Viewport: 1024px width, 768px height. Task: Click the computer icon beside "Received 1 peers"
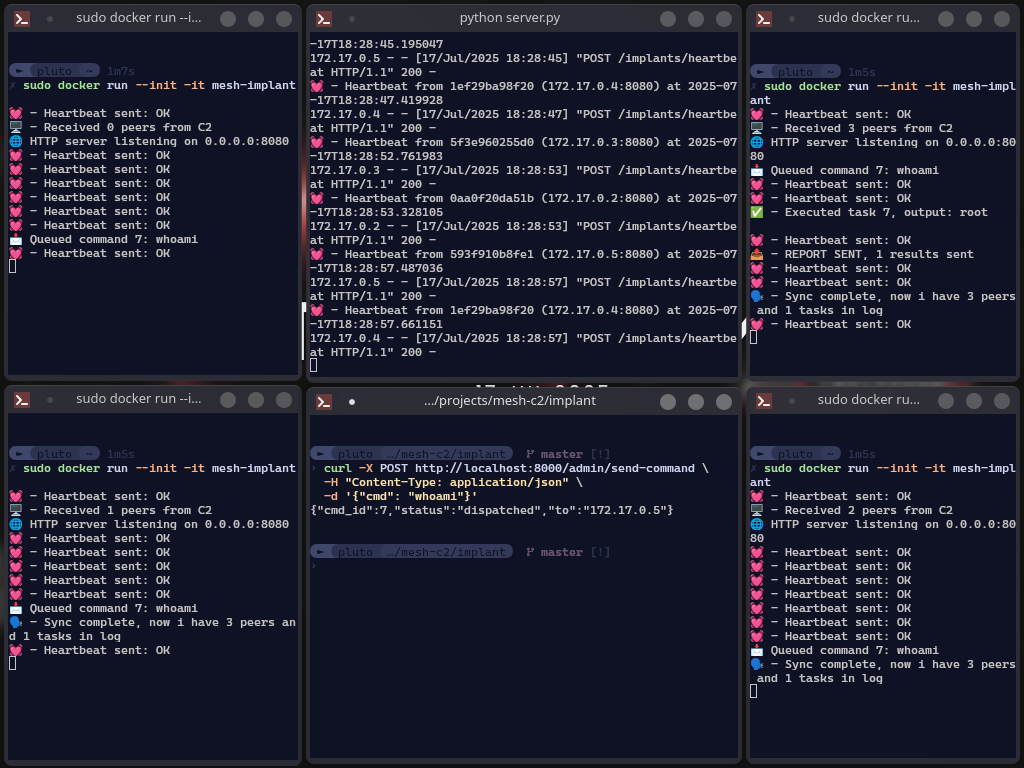pos(16,510)
